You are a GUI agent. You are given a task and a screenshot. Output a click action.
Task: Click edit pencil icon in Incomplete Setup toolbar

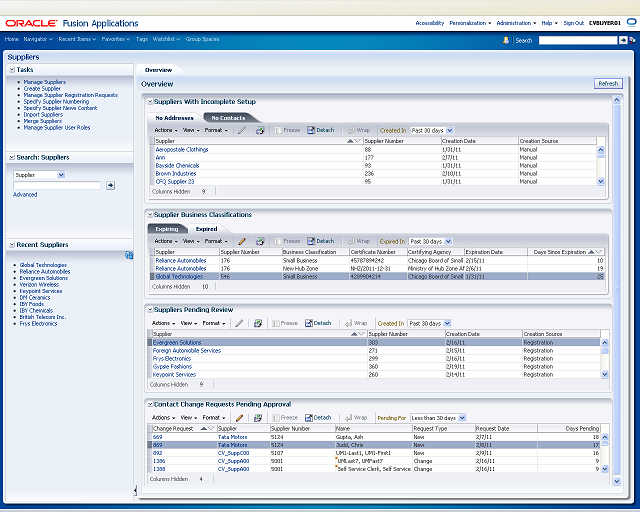(242, 130)
